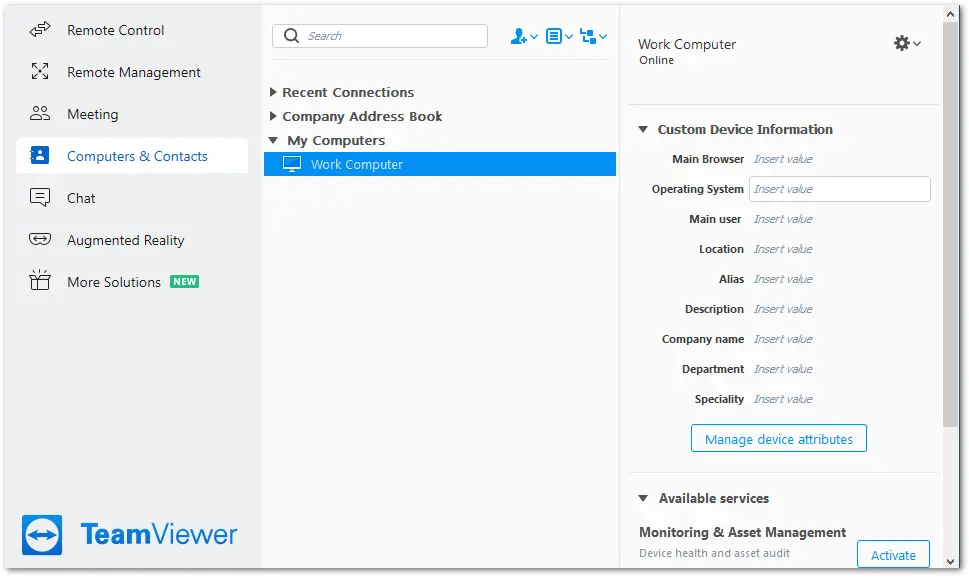Click the add contact person icon
The height and width of the screenshot is (577, 969).
click(518, 36)
